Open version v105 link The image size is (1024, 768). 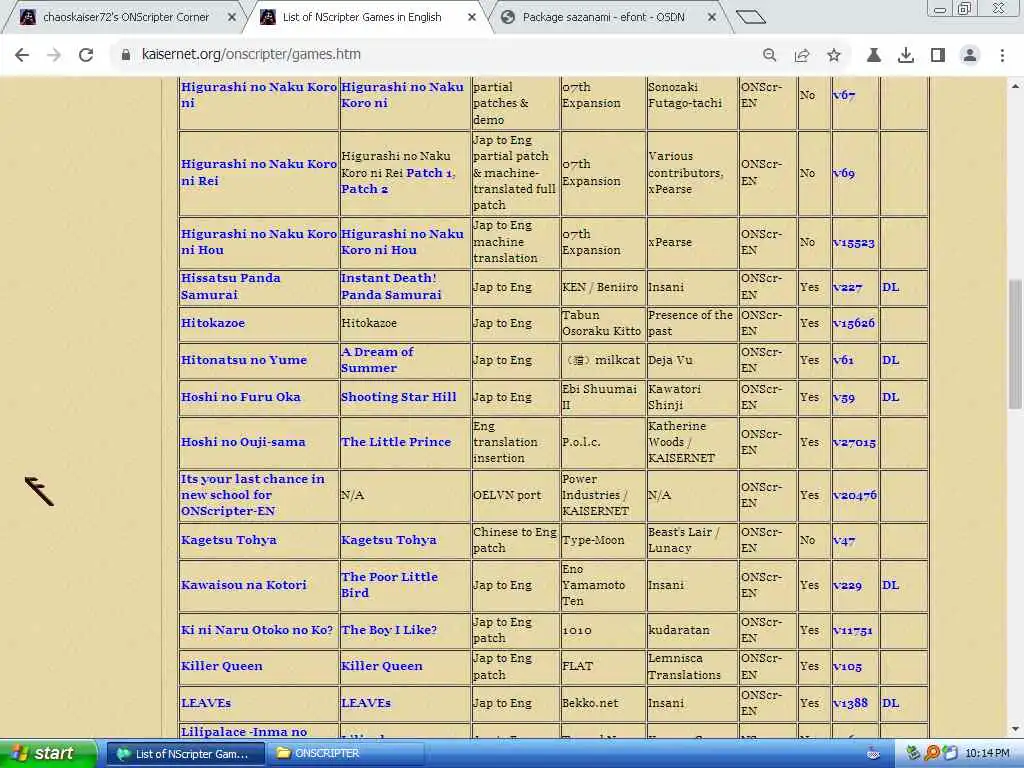847,667
